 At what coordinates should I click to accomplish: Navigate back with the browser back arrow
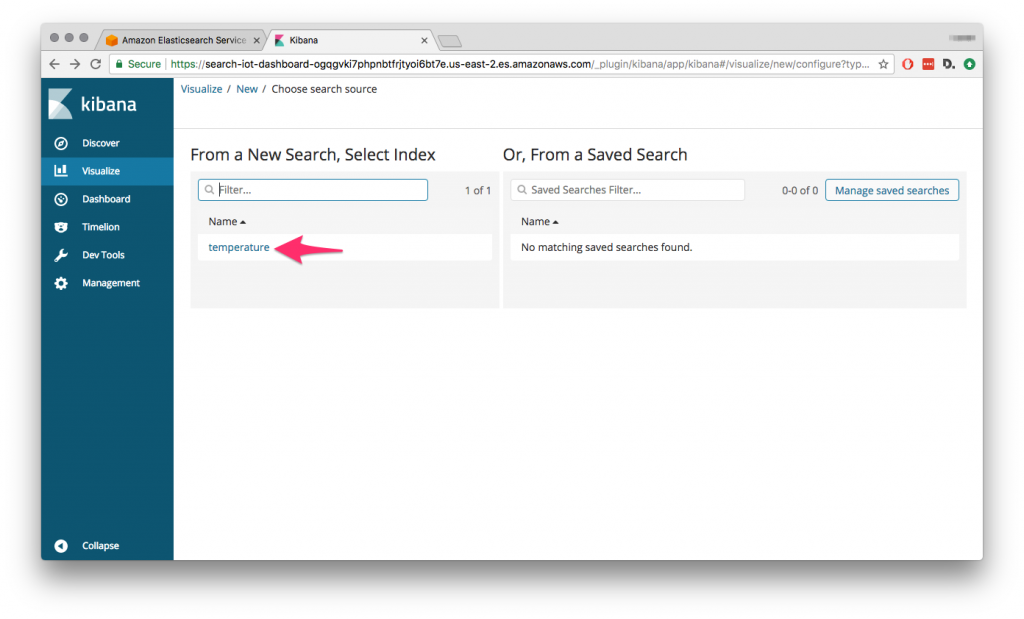coord(53,63)
